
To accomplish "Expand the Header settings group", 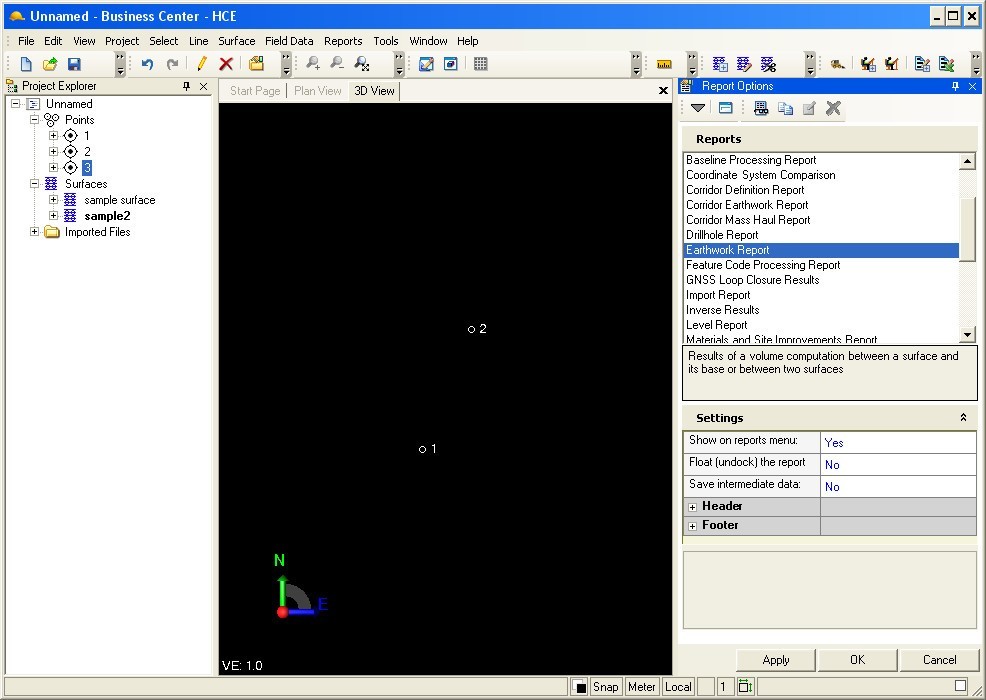I will click(692, 507).
